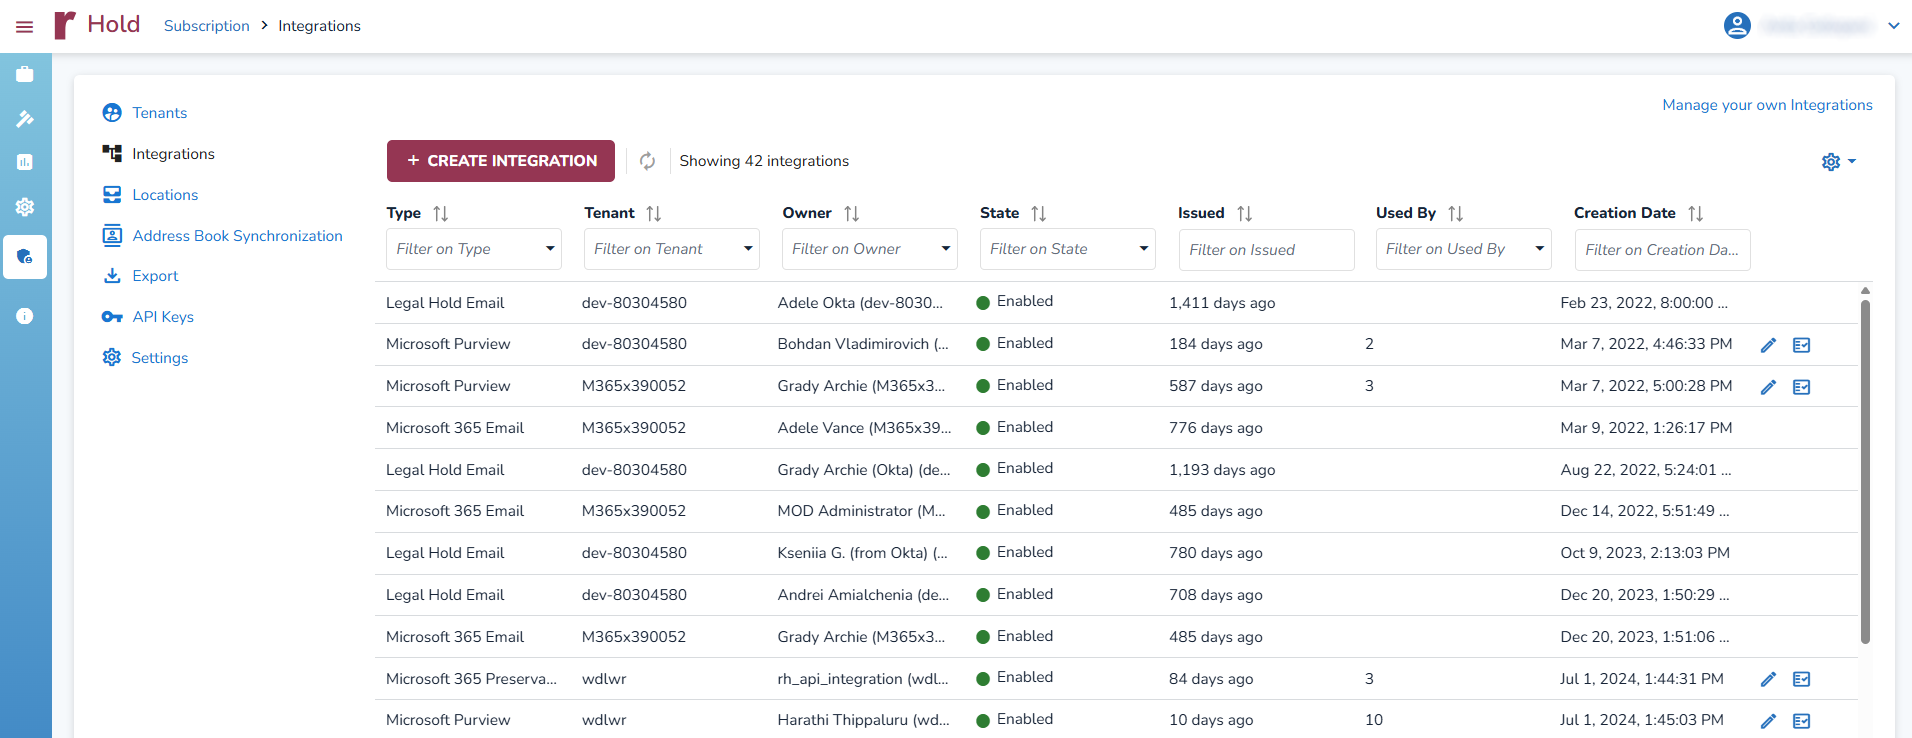Screen dimensions: 1912x738
Task: Edit the Bohdan Vladimirovich Microsoft Purview integration
Action: (1768, 345)
